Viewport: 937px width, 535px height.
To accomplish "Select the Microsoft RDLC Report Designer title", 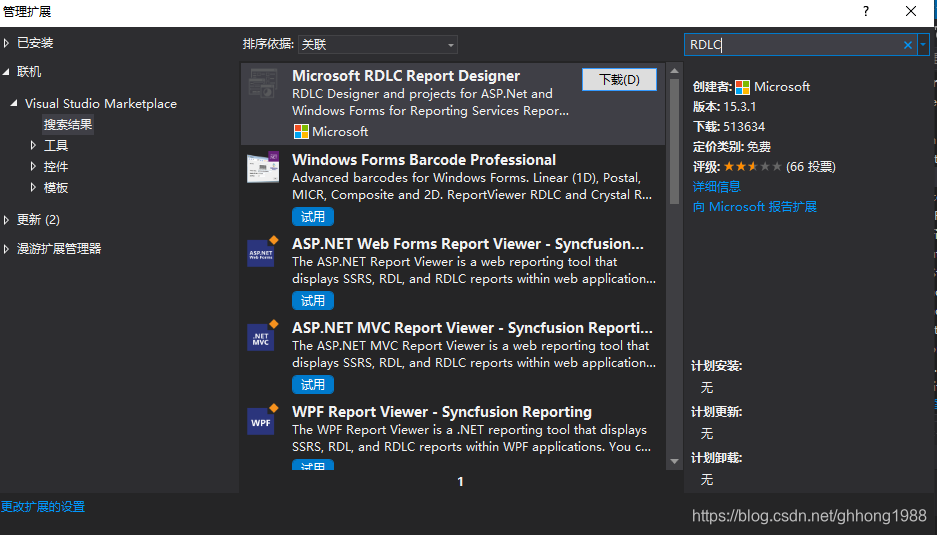I will (406, 76).
